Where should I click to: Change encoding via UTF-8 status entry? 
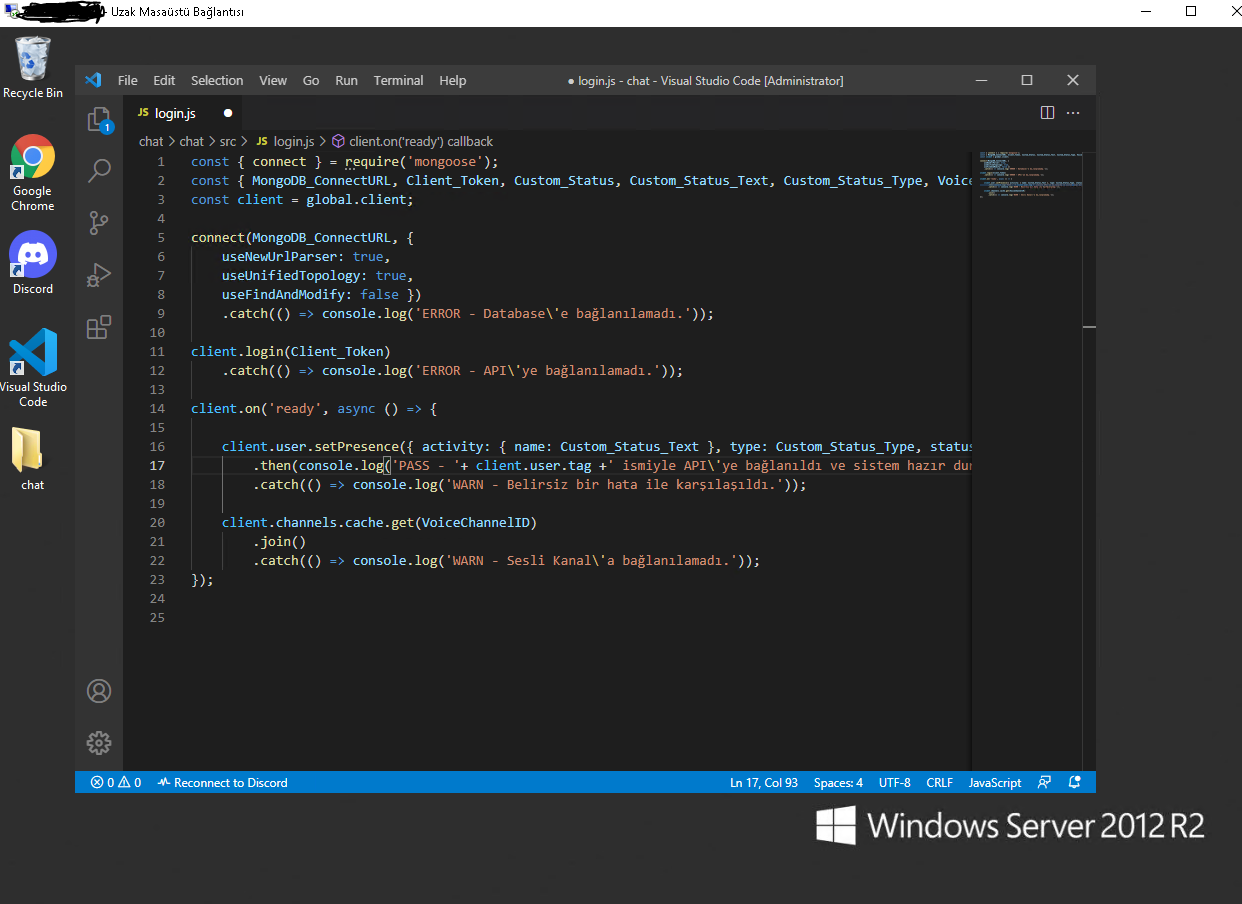coord(895,783)
